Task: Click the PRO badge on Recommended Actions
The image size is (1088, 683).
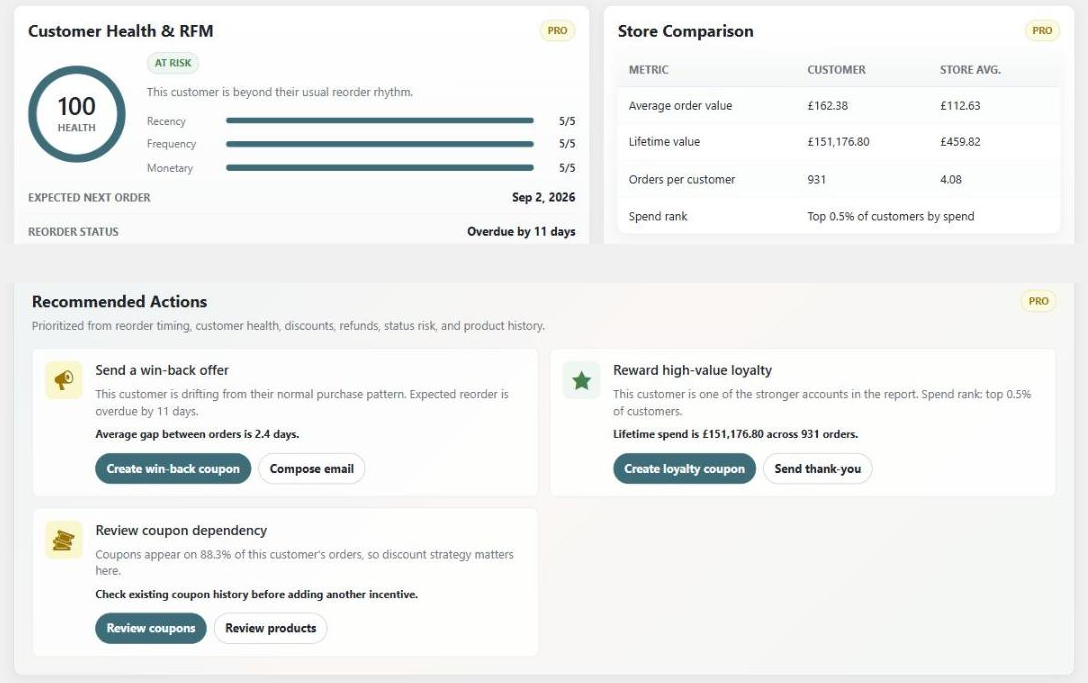Action: coord(1038,301)
